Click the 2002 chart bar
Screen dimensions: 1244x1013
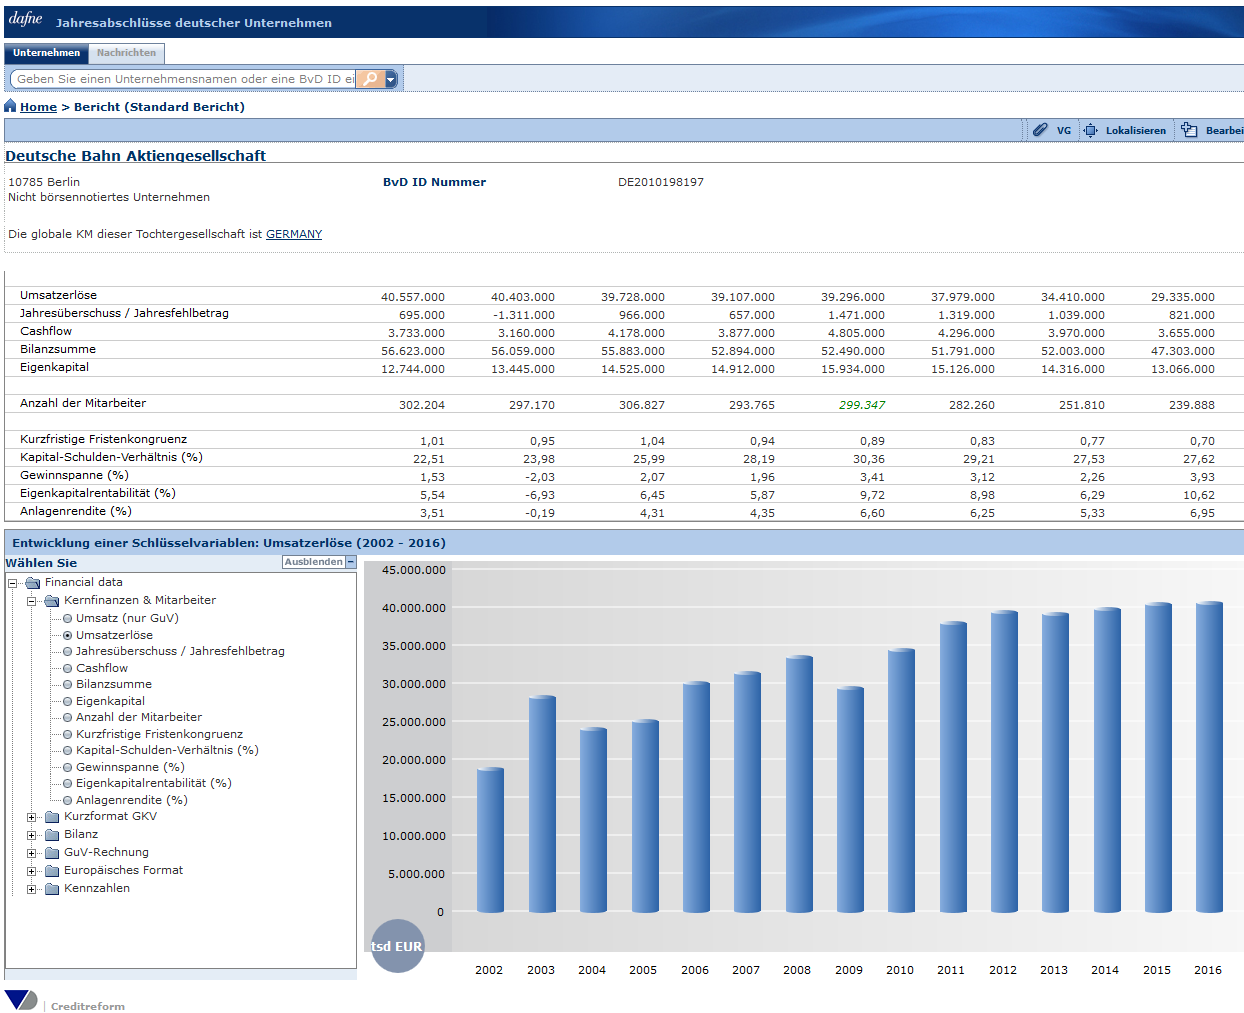(x=490, y=840)
